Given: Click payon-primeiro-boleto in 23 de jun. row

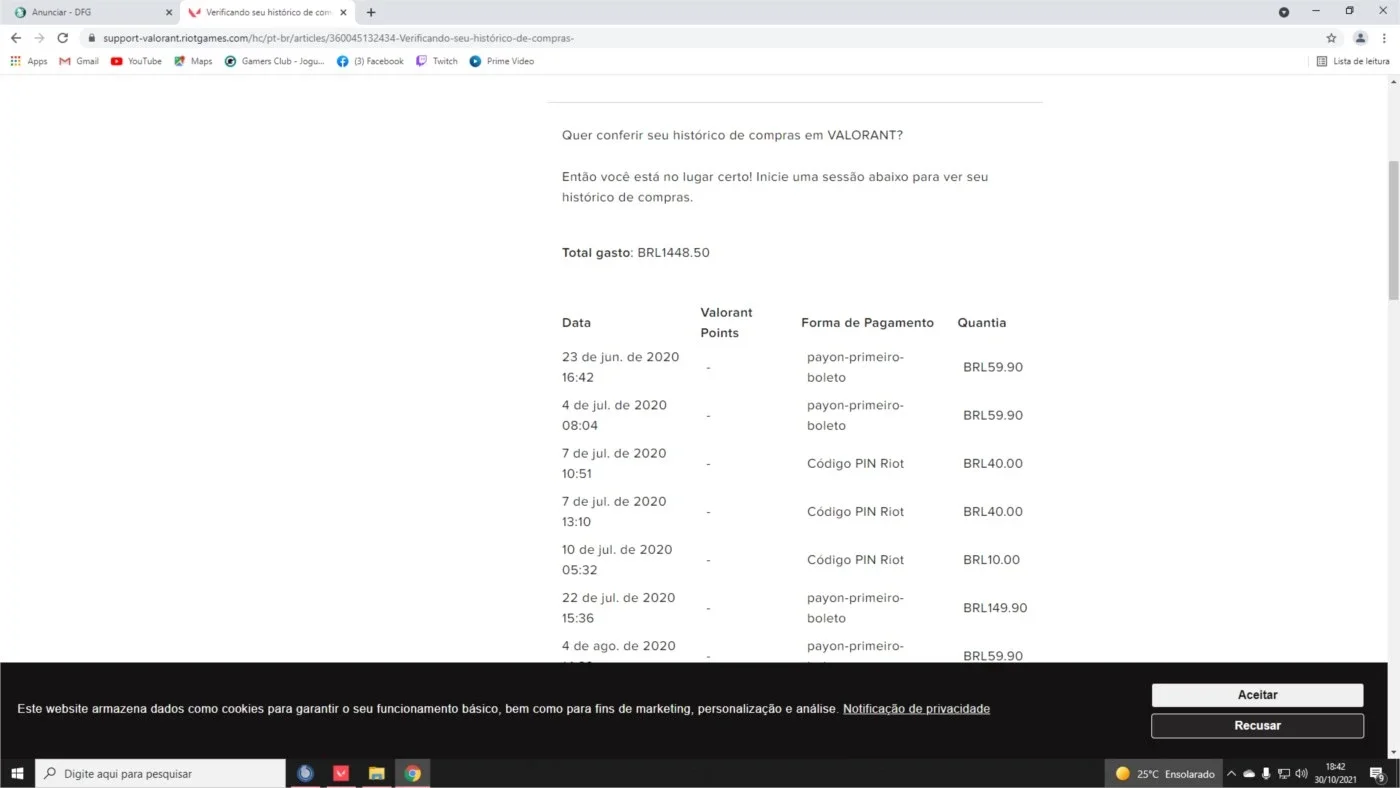Looking at the screenshot, I should click(x=855, y=367).
